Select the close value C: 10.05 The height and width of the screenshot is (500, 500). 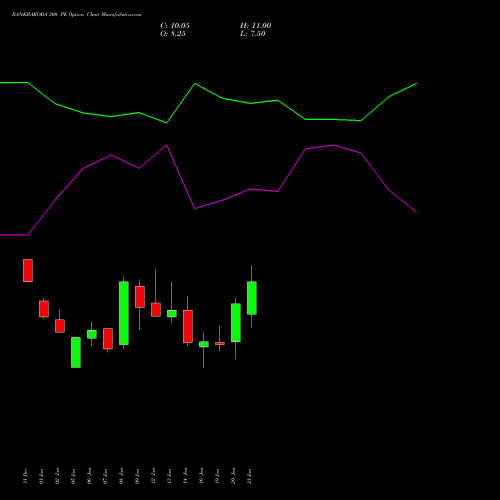tap(175, 26)
